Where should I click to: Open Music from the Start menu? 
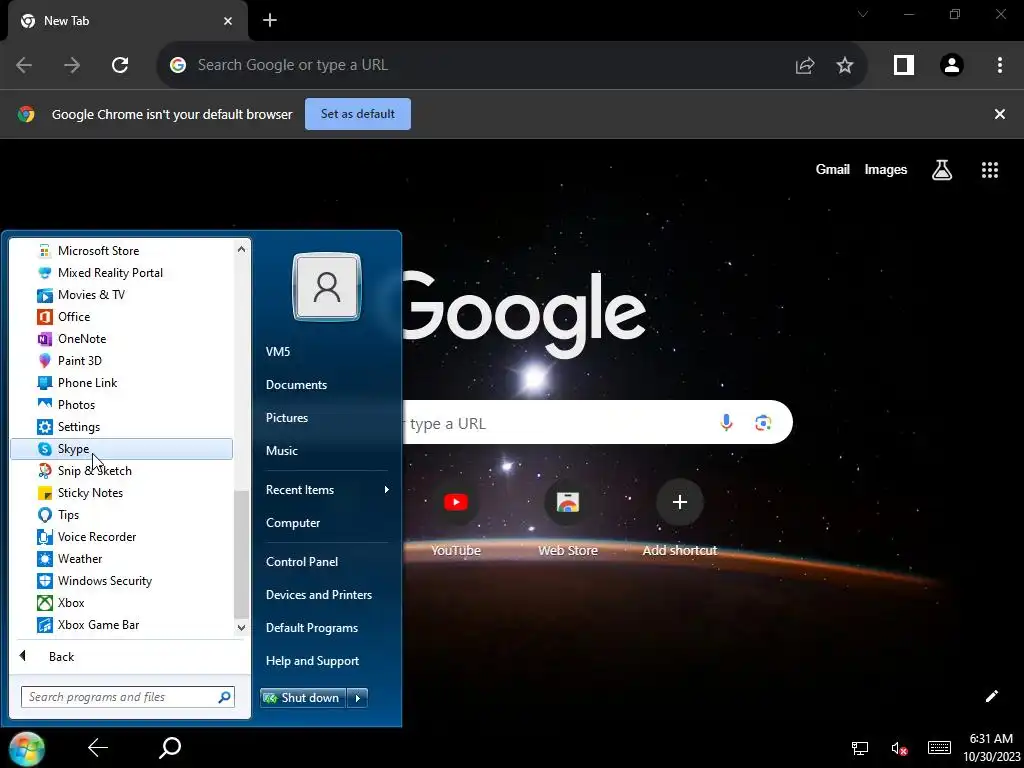(281, 451)
